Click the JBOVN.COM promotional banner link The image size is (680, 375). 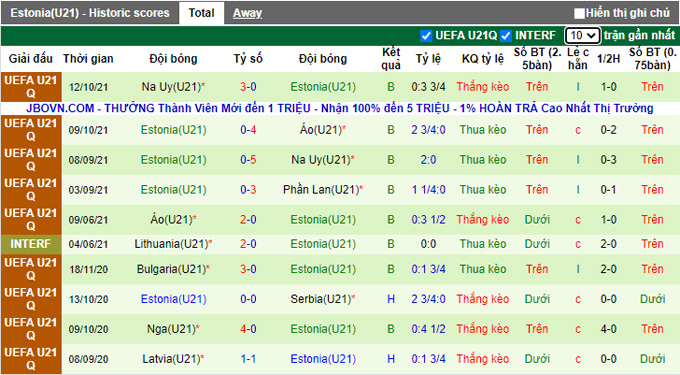point(340,108)
